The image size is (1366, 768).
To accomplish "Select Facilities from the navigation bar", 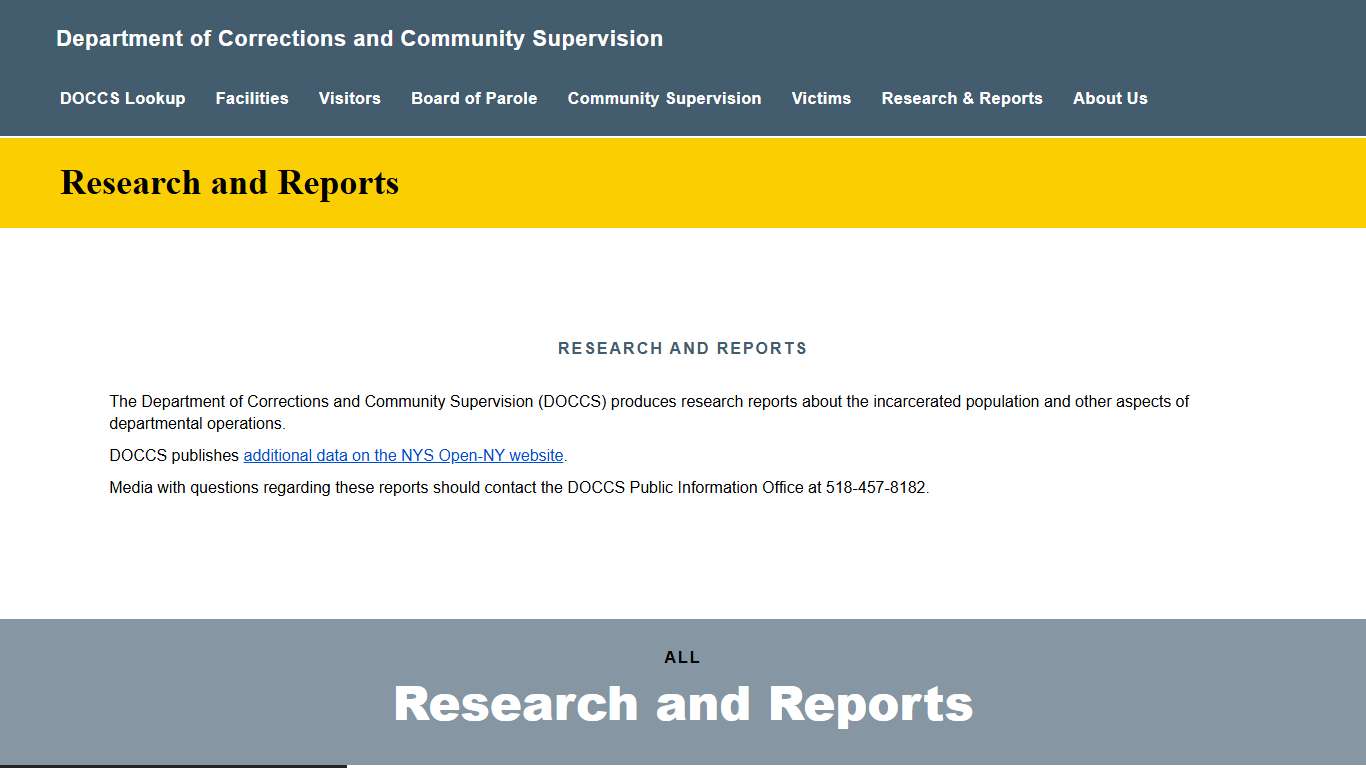I will [251, 98].
